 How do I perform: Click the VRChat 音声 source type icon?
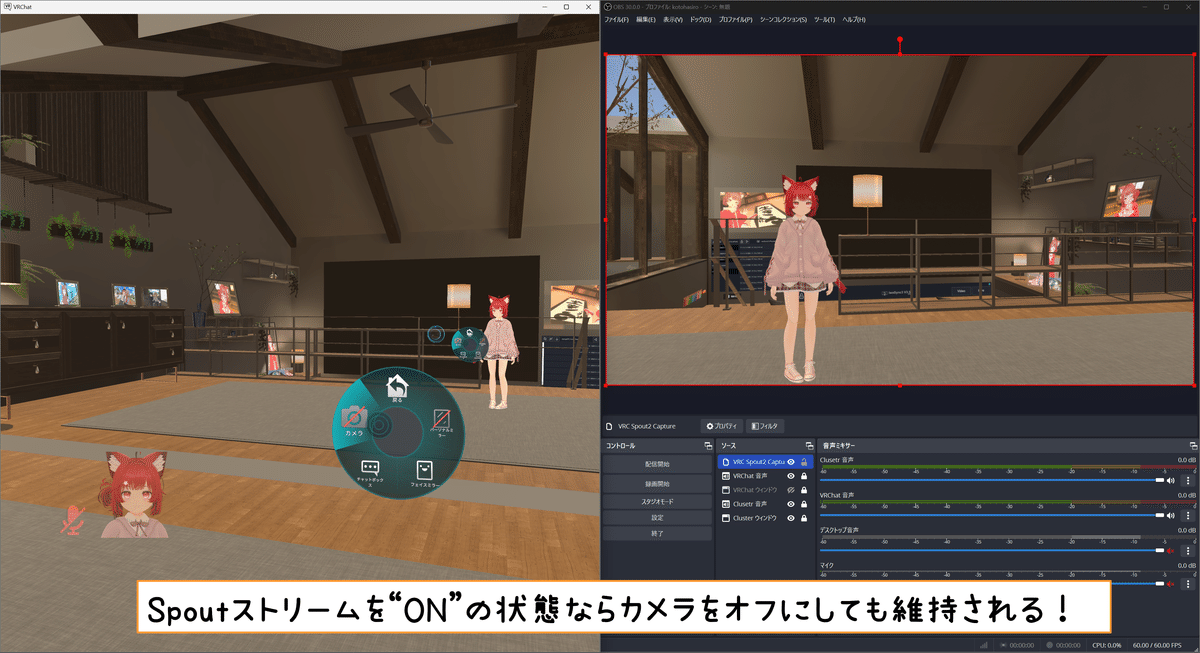(725, 476)
